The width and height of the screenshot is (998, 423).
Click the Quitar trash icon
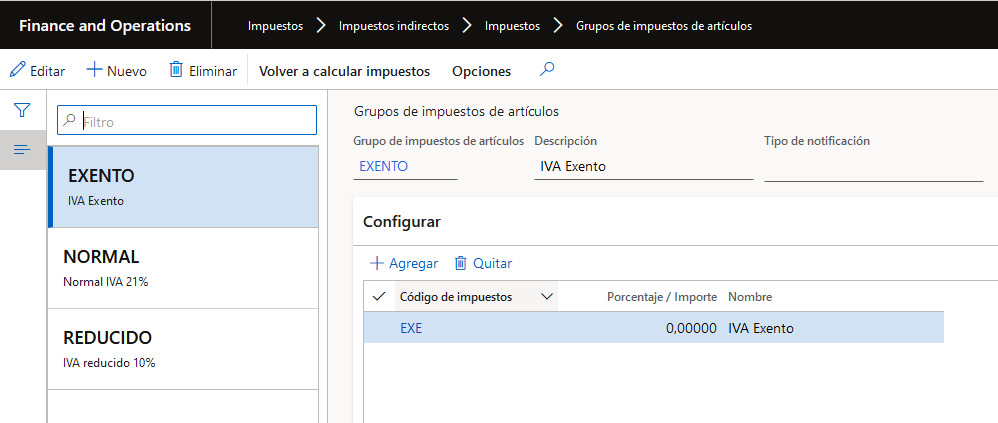[461, 263]
